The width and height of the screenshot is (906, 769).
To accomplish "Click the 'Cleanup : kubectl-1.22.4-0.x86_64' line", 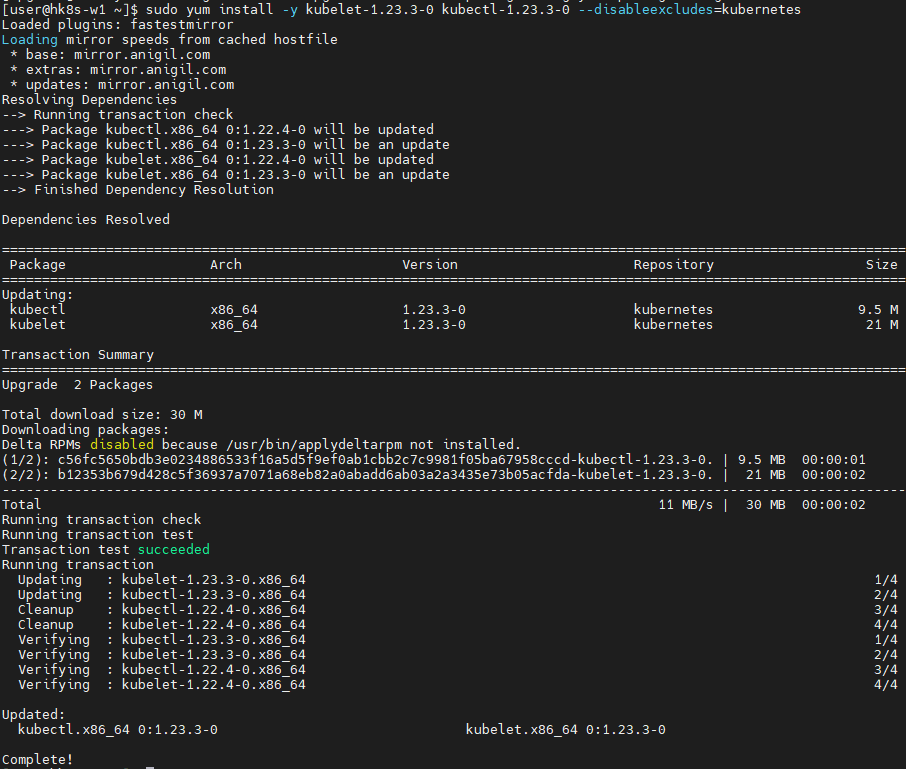I will pos(162,610).
